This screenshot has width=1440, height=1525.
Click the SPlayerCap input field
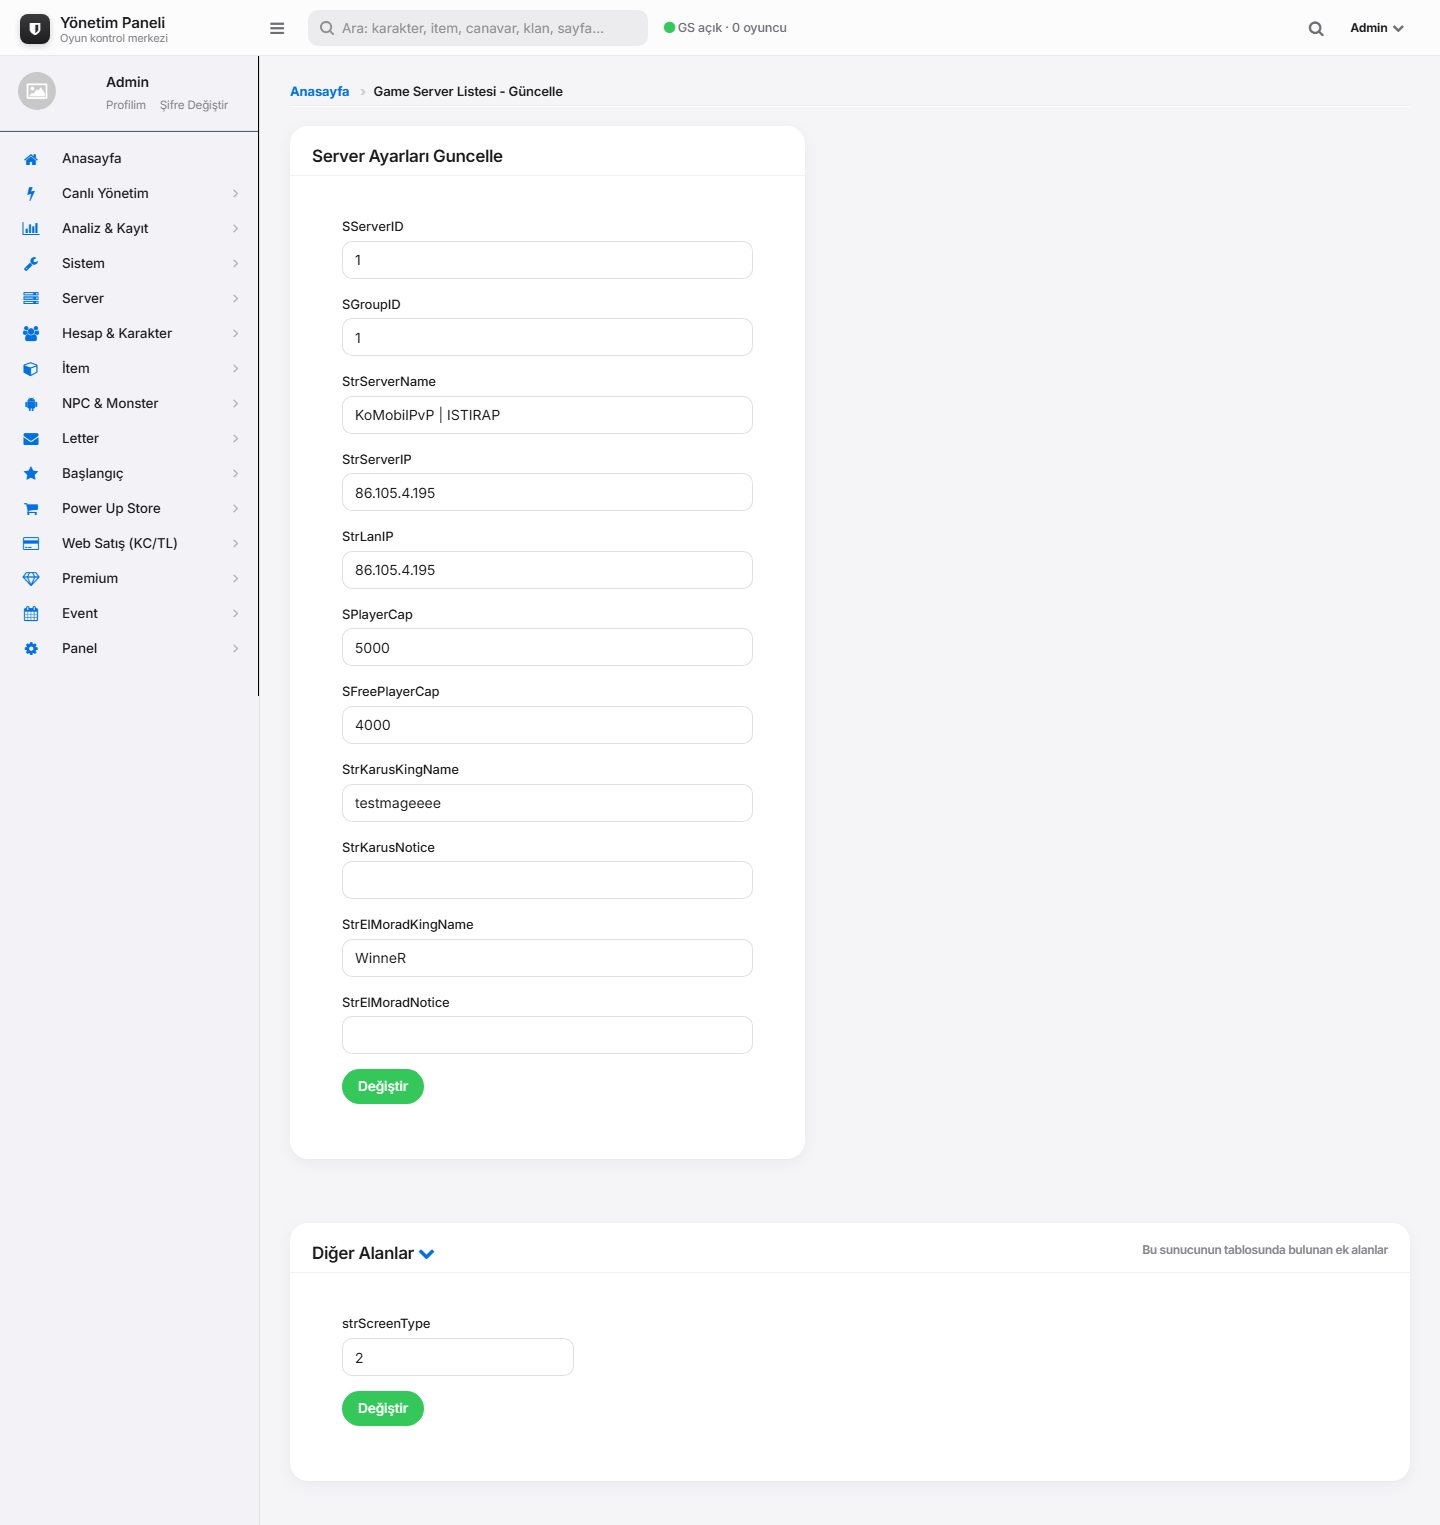(x=547, y=648)
